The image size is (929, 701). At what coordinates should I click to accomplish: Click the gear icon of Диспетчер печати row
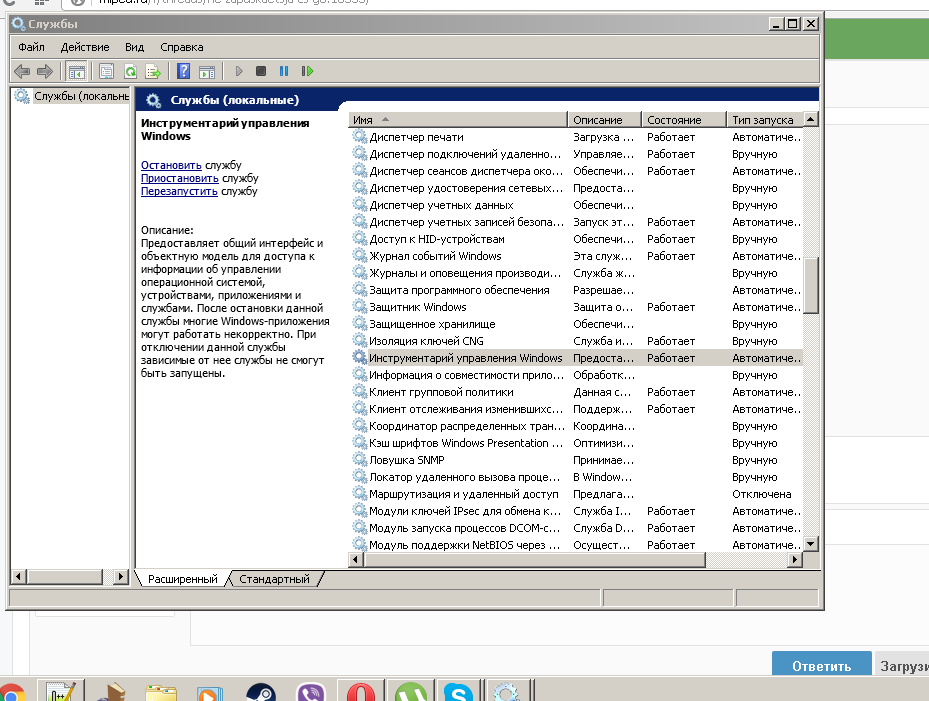pyautogui.click(x=359, y=137)
